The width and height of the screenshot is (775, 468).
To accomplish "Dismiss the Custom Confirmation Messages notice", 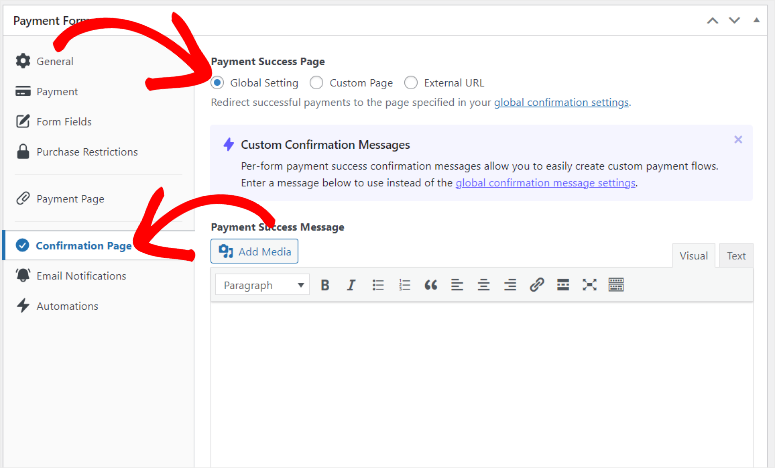I will (738, 140).
